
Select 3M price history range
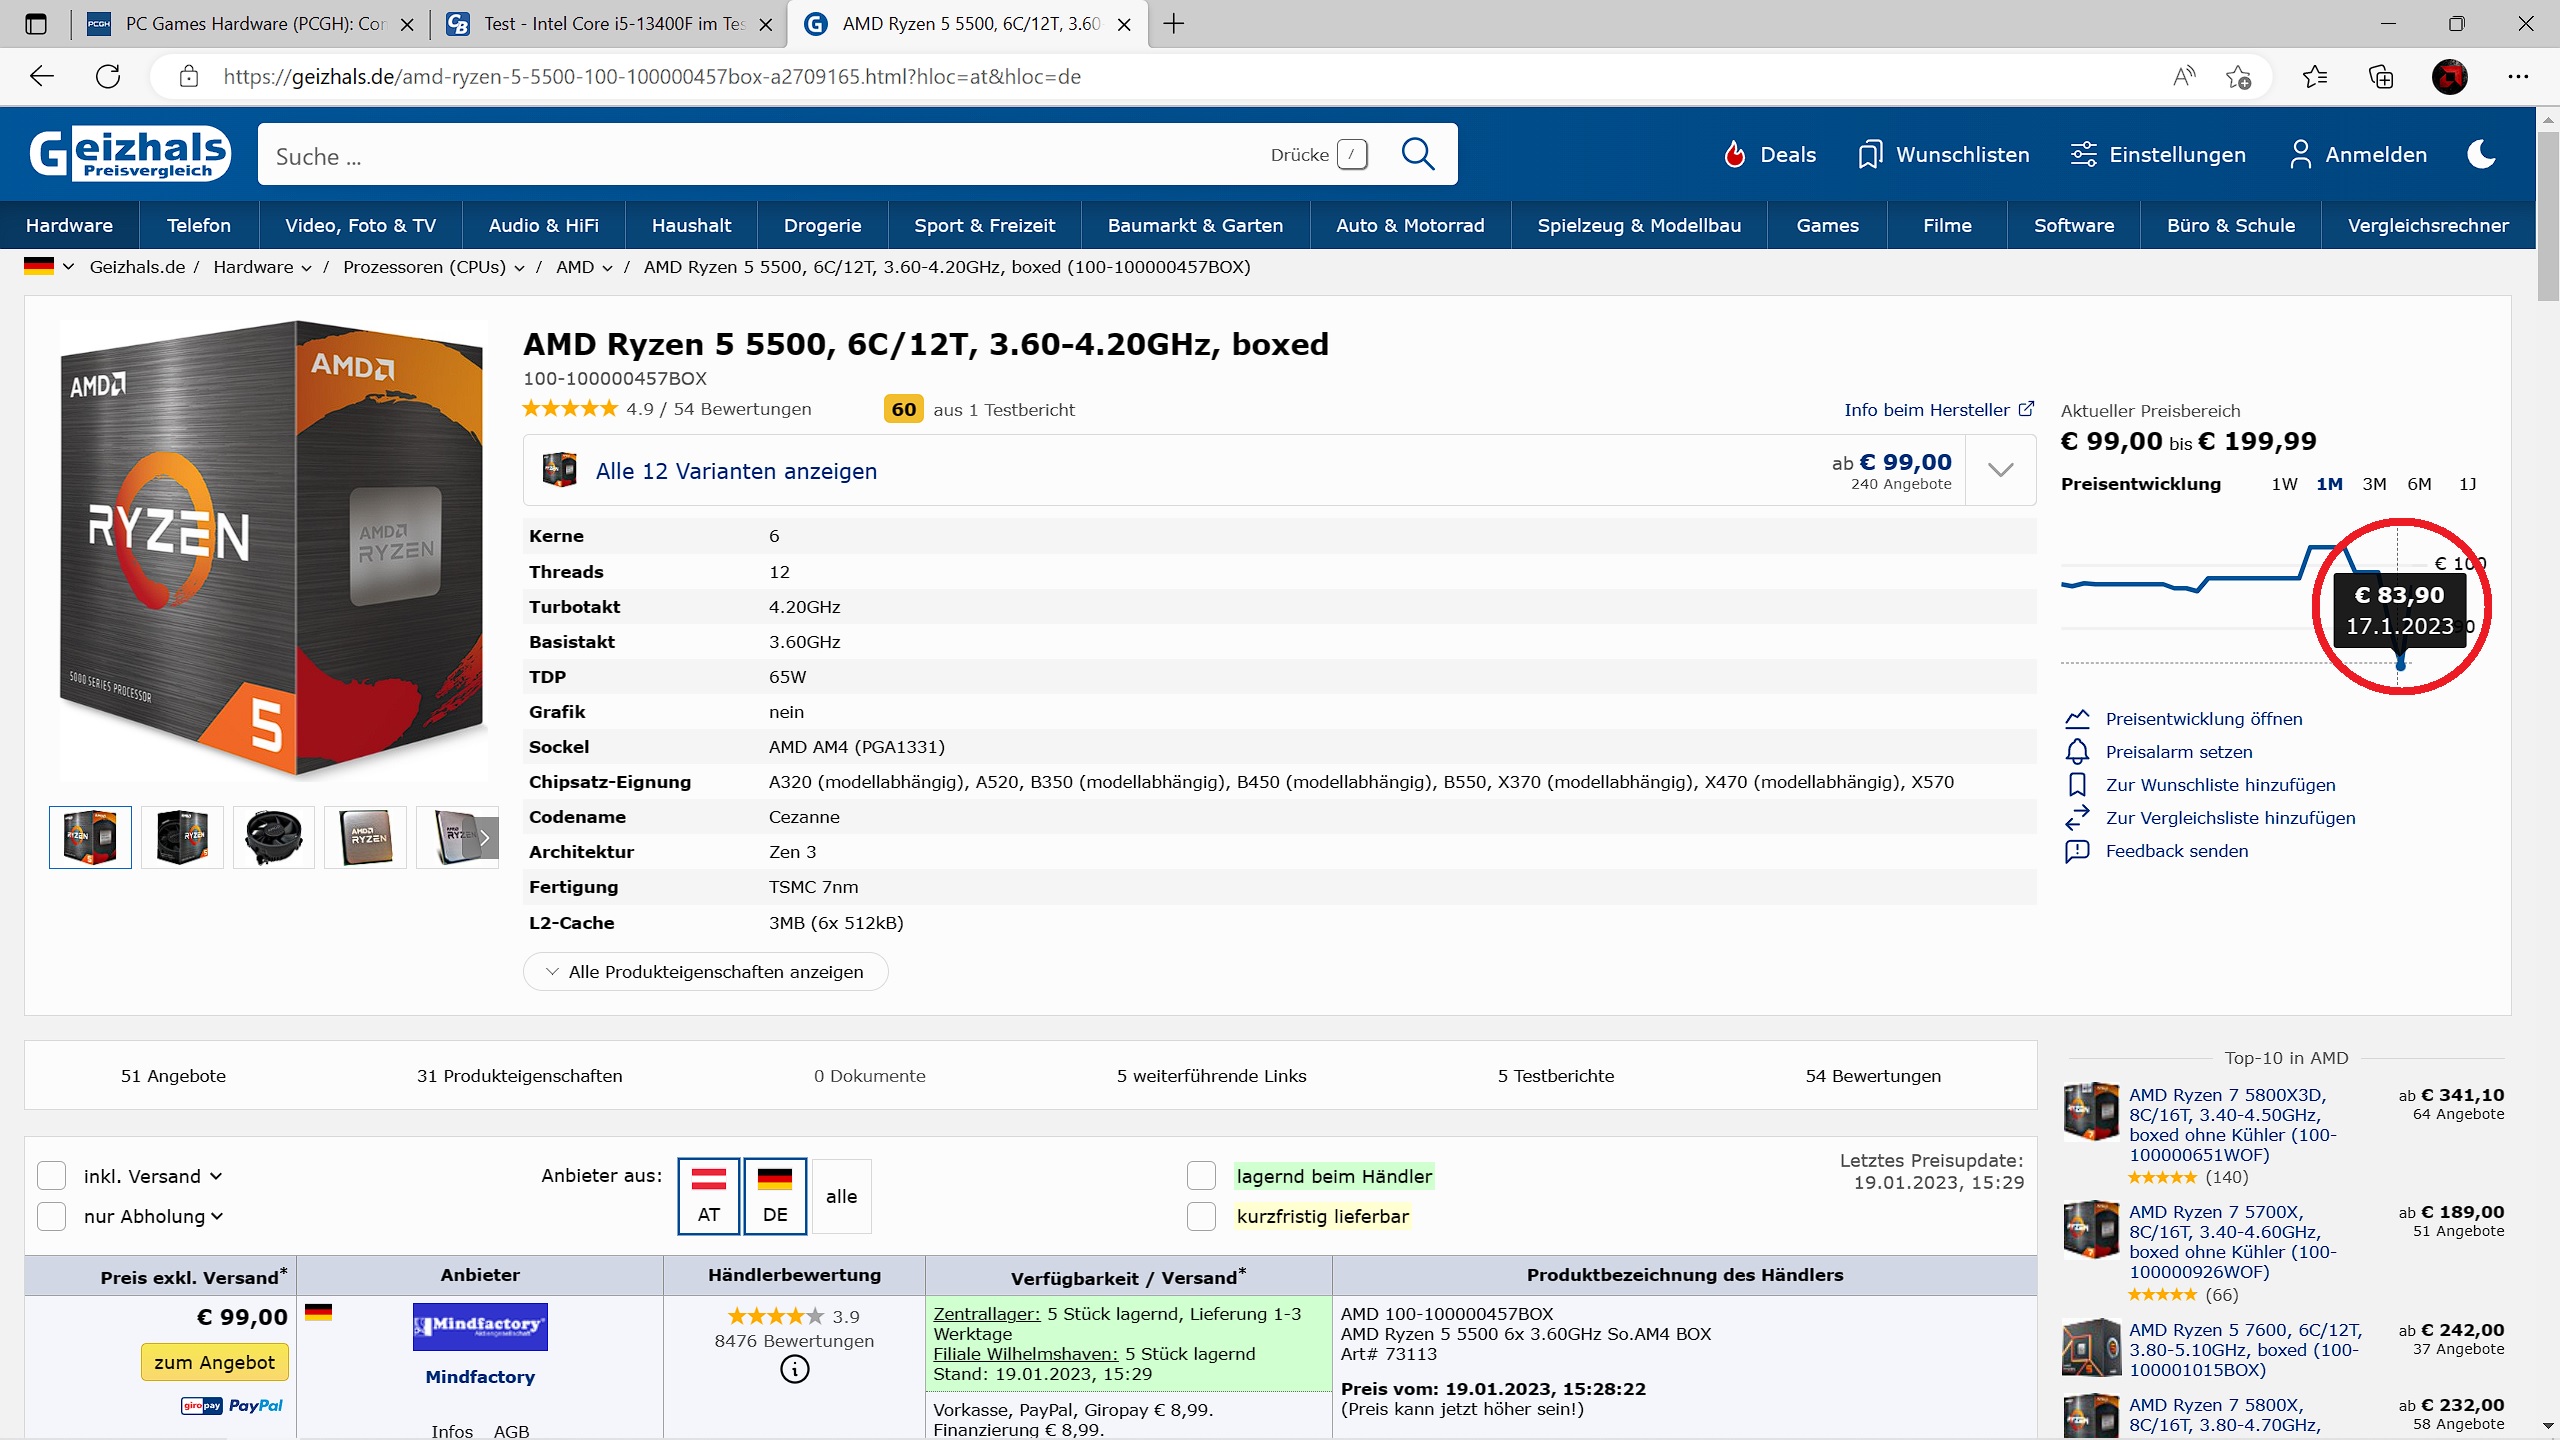2374,484
